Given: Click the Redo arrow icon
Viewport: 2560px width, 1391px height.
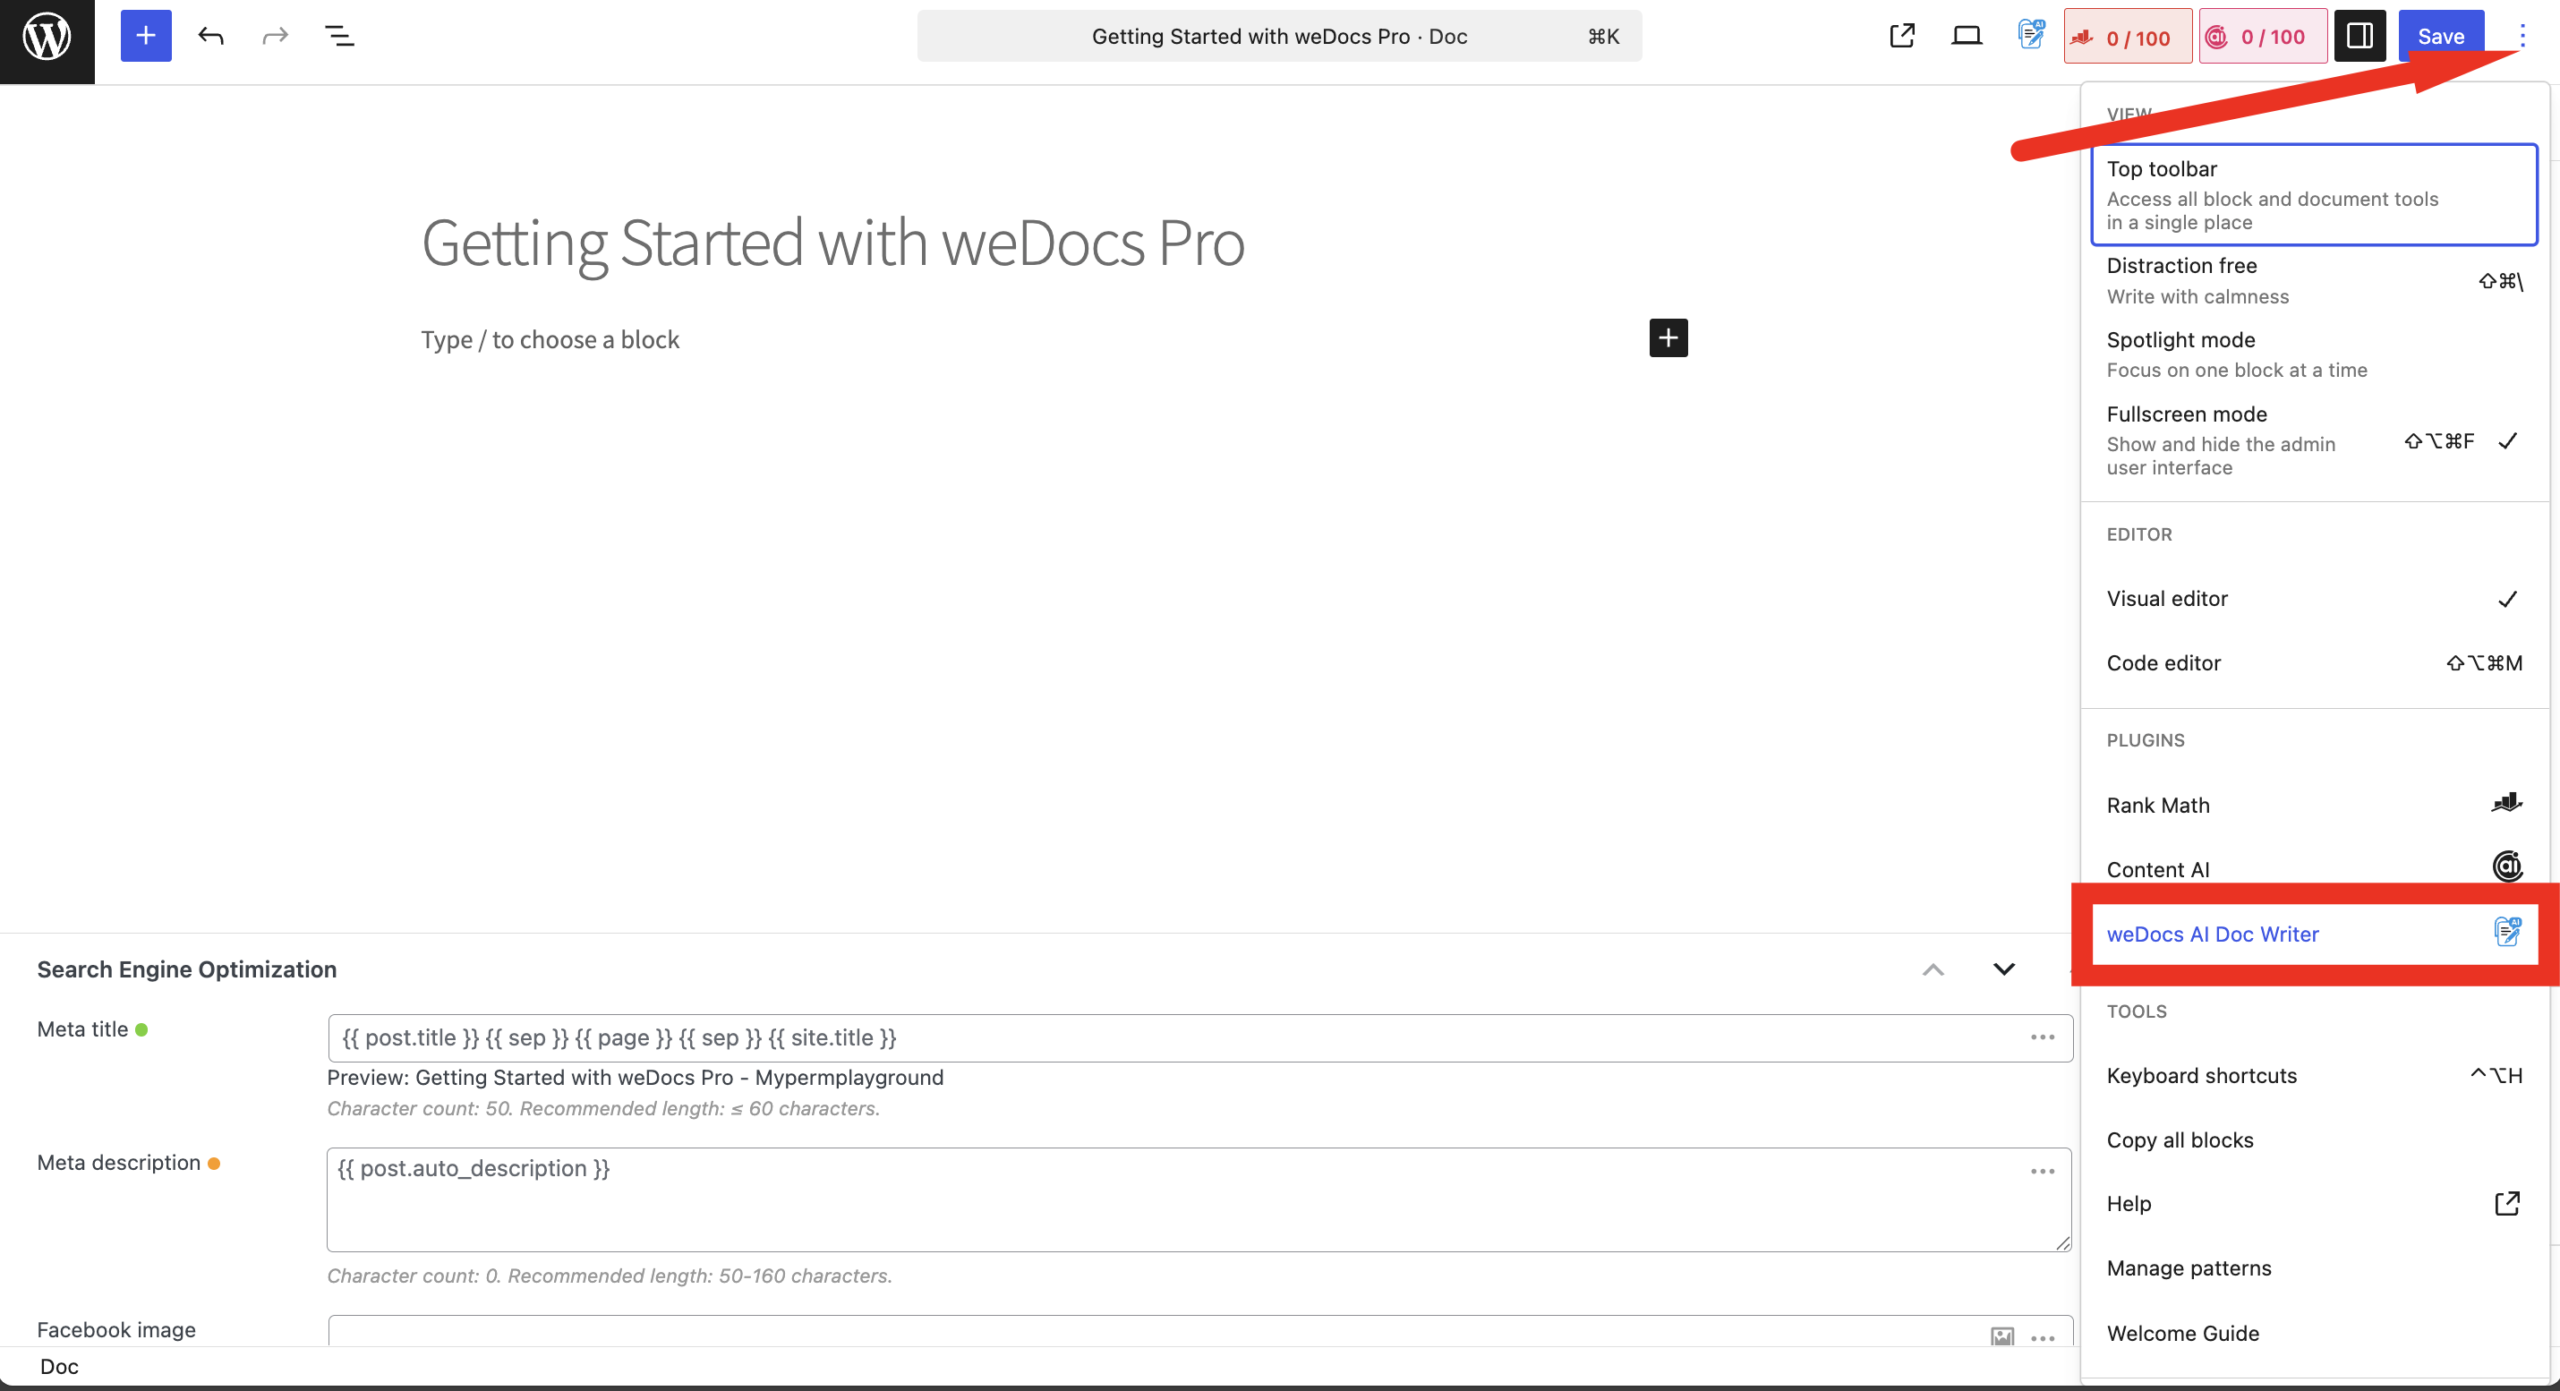Looking at the screenshot, I should pos(274,35).
